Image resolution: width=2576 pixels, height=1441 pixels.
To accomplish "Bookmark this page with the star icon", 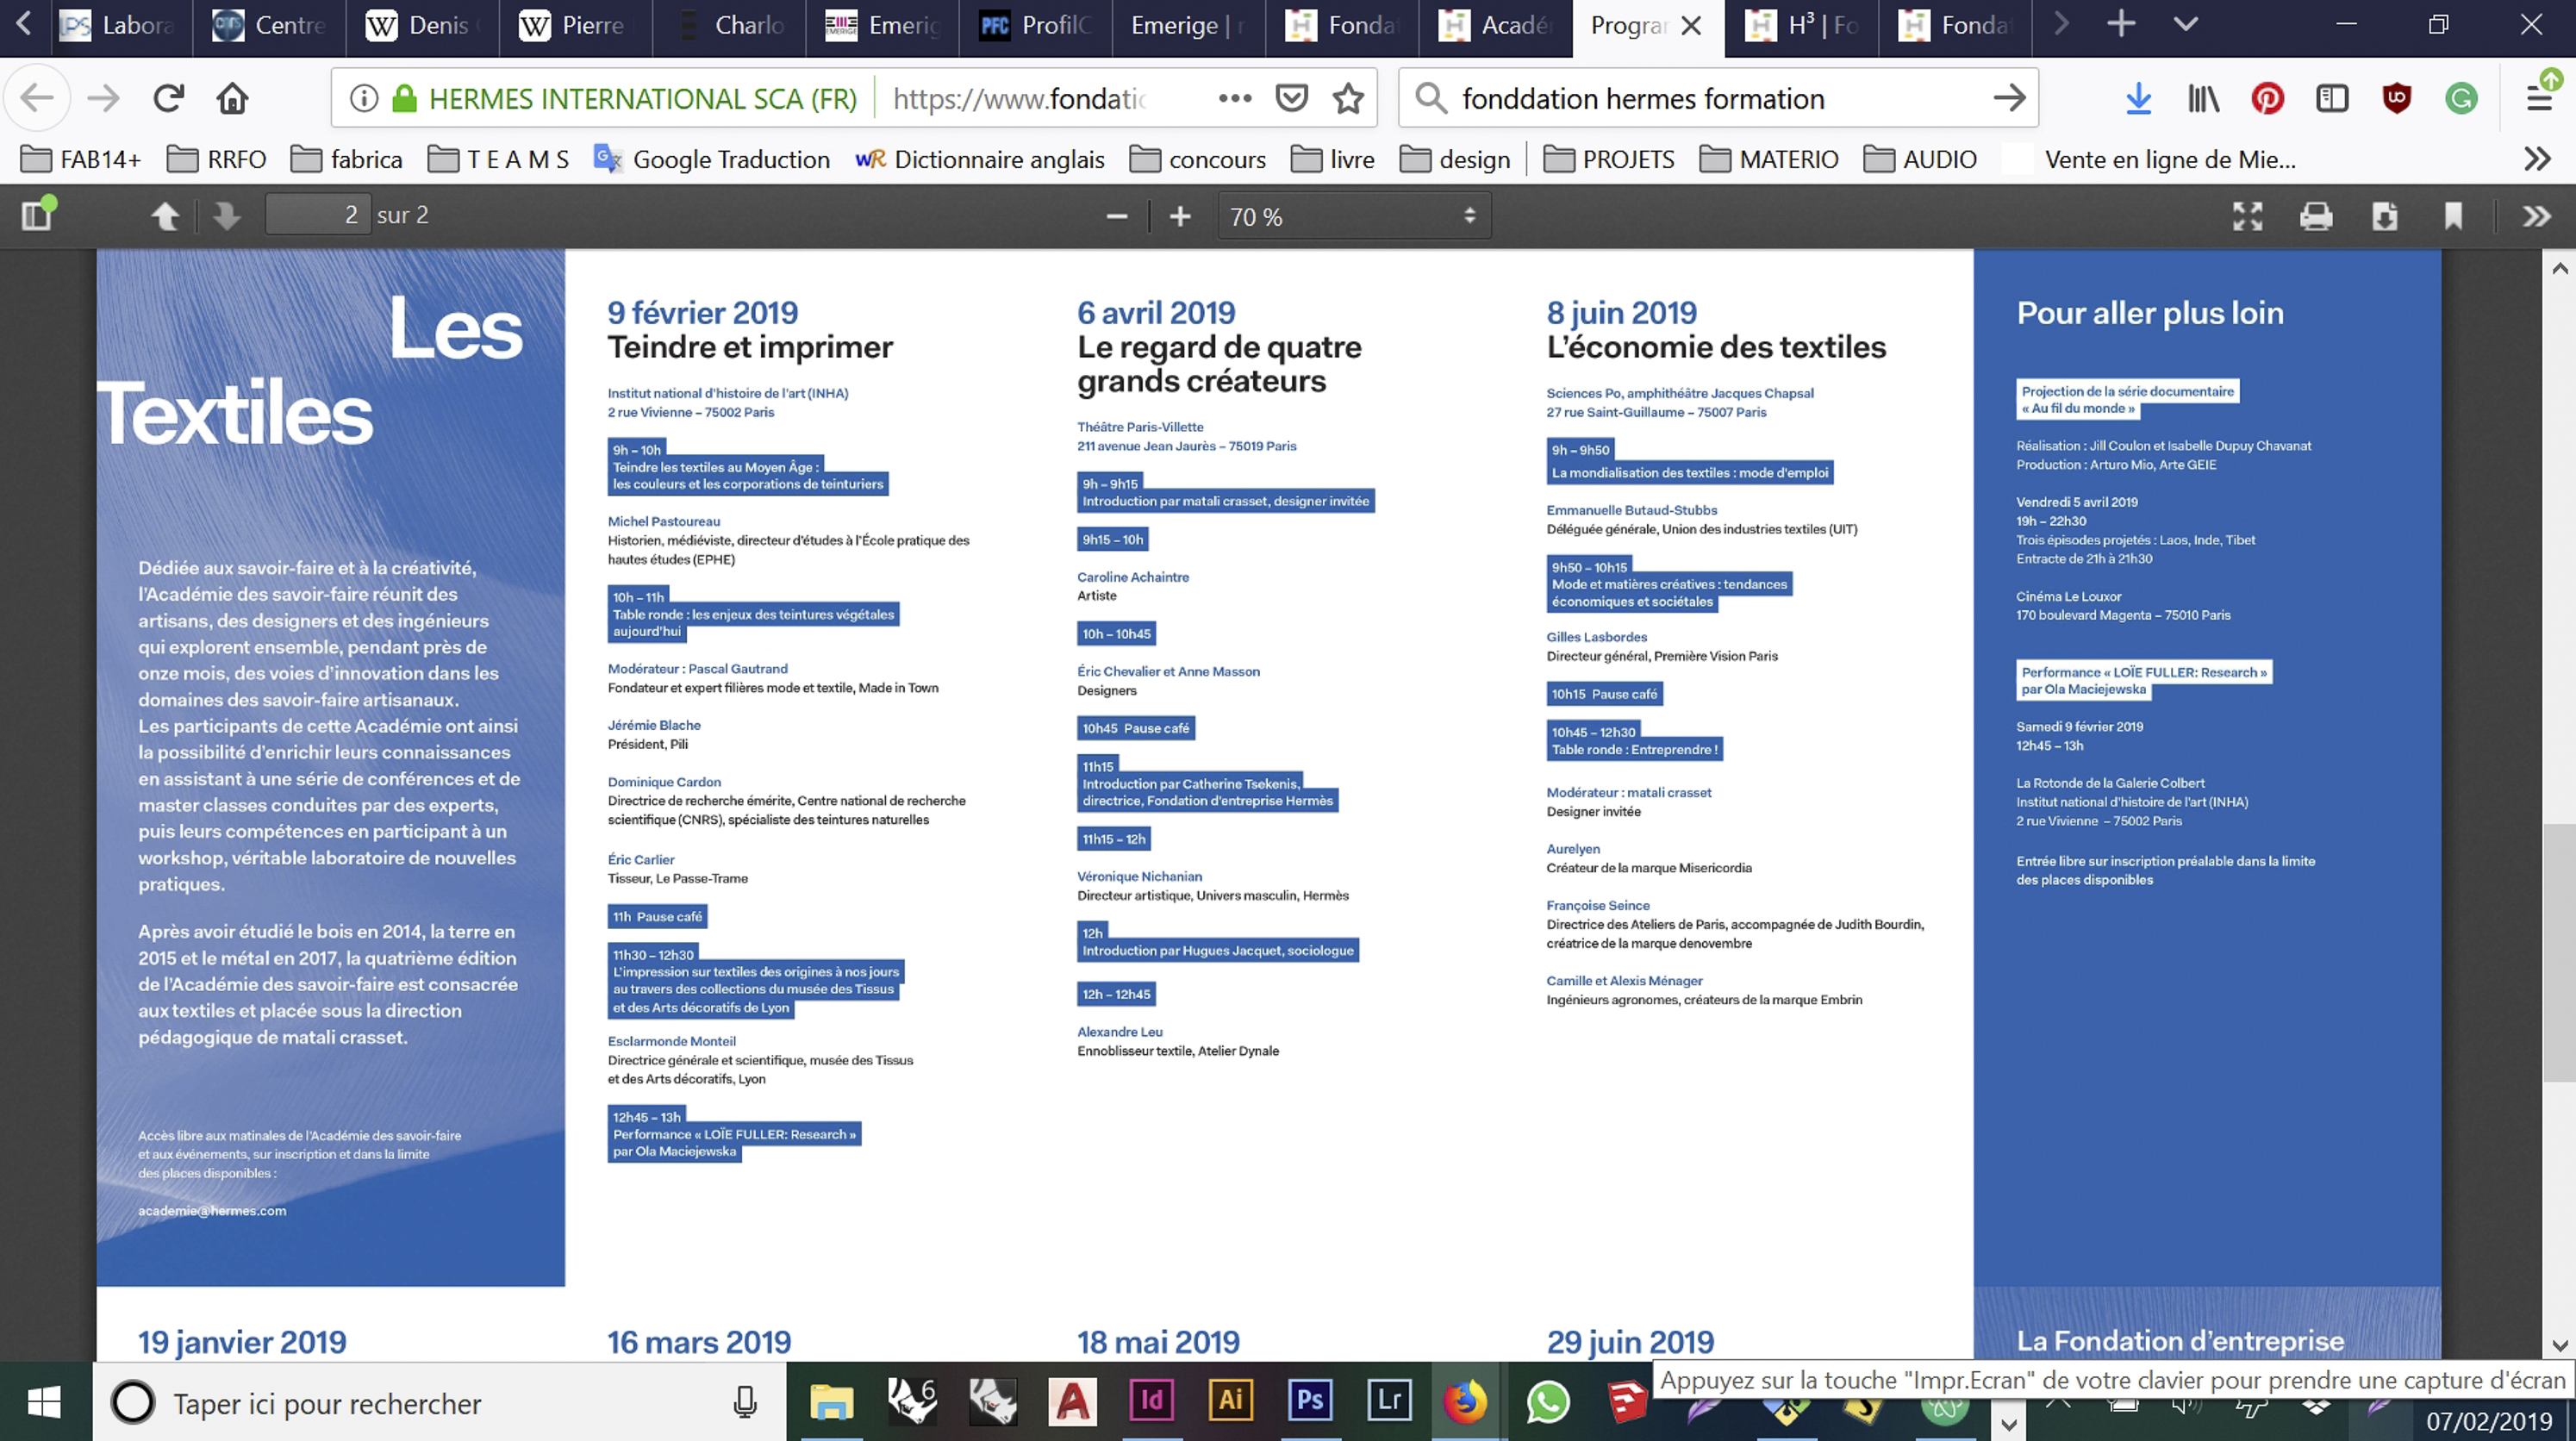I will pos(1348,98).
